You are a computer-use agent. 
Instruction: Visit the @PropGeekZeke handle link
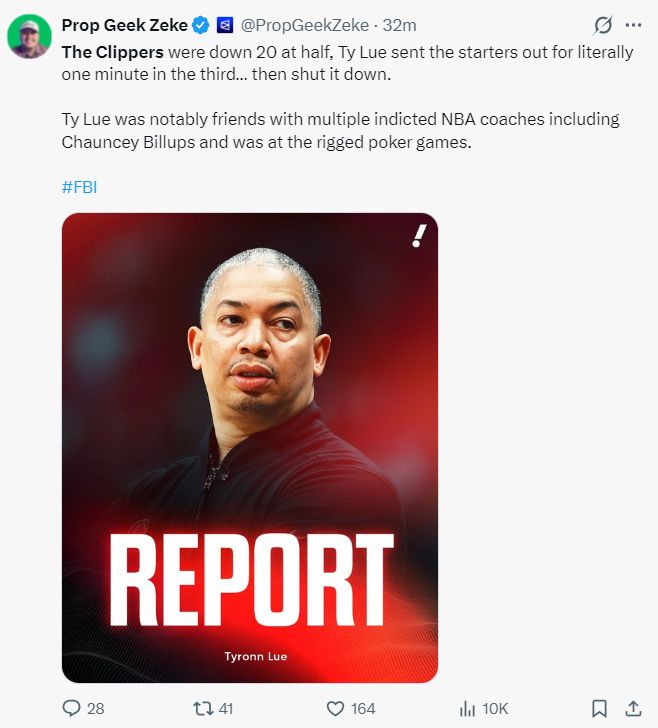click(305, 25)
